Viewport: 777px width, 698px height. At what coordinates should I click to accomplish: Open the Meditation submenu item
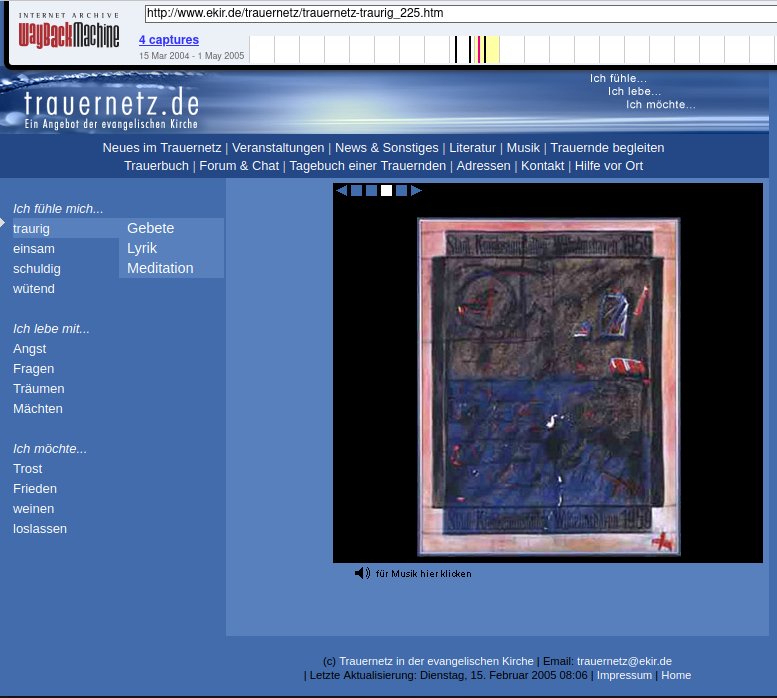click(x=160, y=268)
